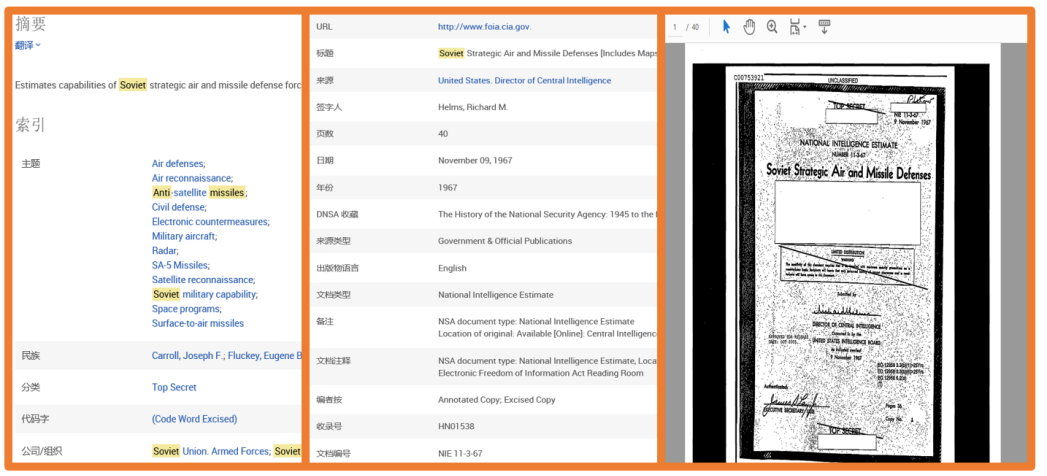1047x476 pixels.
Task: Click the Air reconnaissance subject link
Action: tap(192, 178)
